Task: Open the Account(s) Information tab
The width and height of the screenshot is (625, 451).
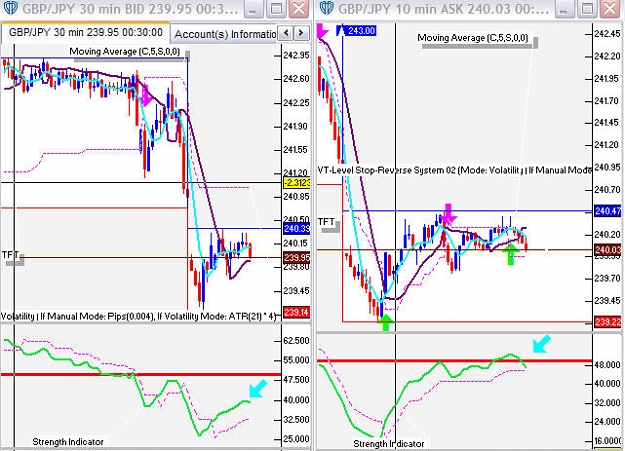Action: click(x=225, y=34)
